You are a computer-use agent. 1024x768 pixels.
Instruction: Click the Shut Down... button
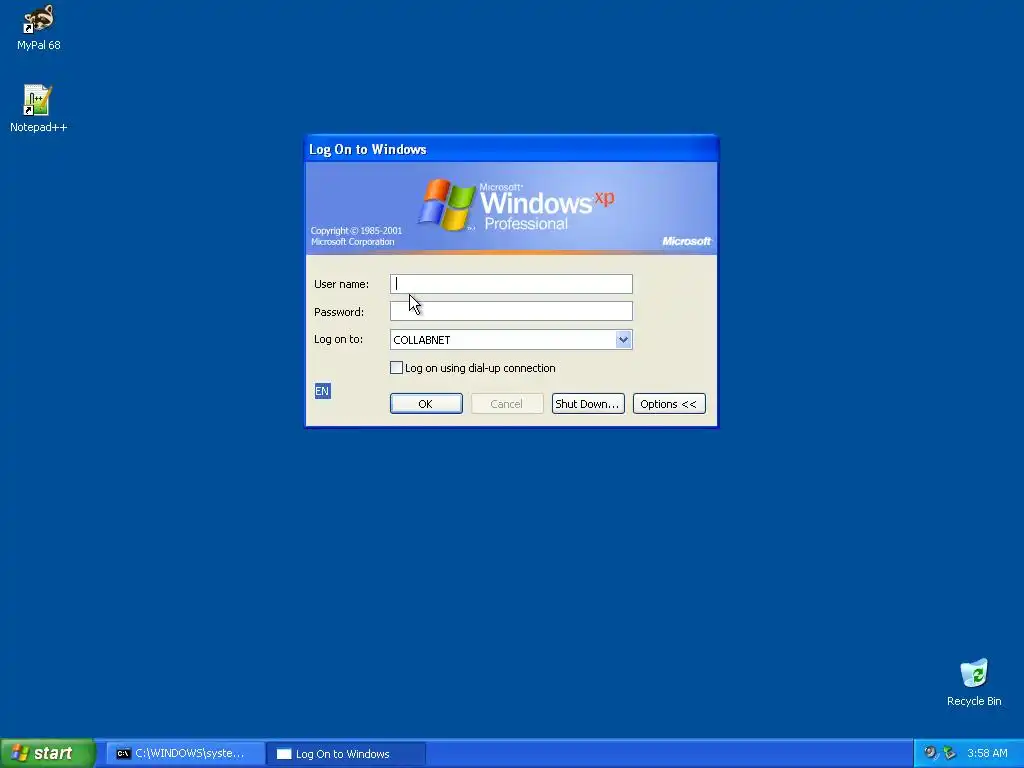click(x=588, y=404)
